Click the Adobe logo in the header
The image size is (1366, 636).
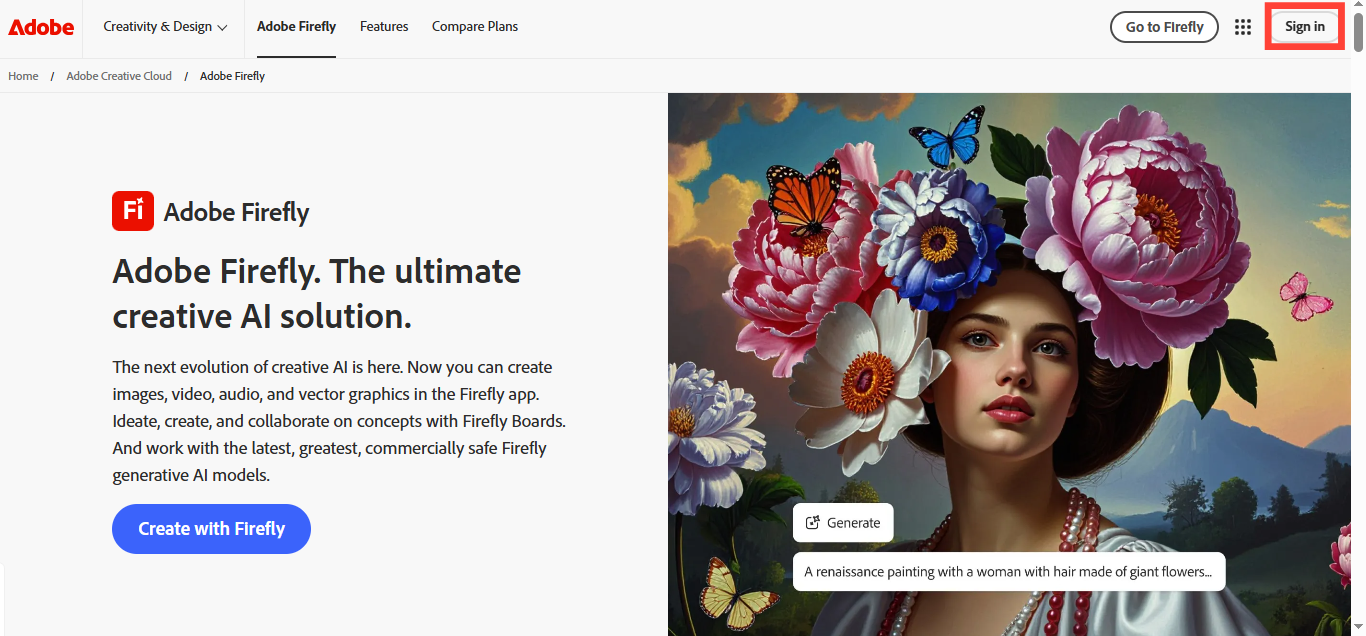tap(41, 27)
